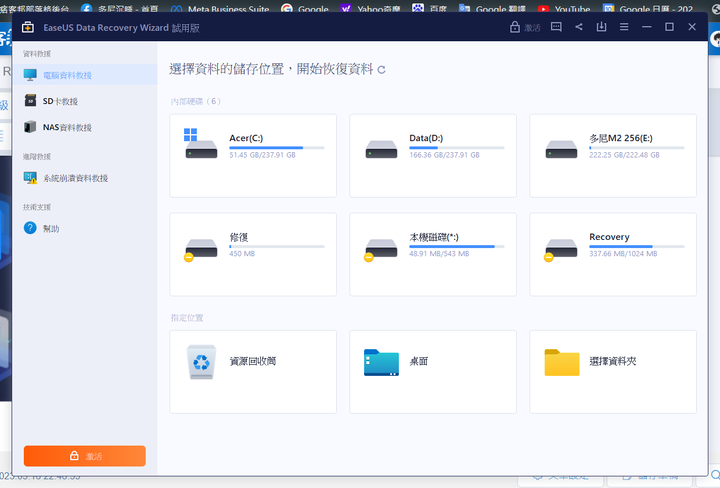Click the Recovery partition drive icon
This screenshot has height=488, width=720.
pyautogui.click(x=561, y=250)
